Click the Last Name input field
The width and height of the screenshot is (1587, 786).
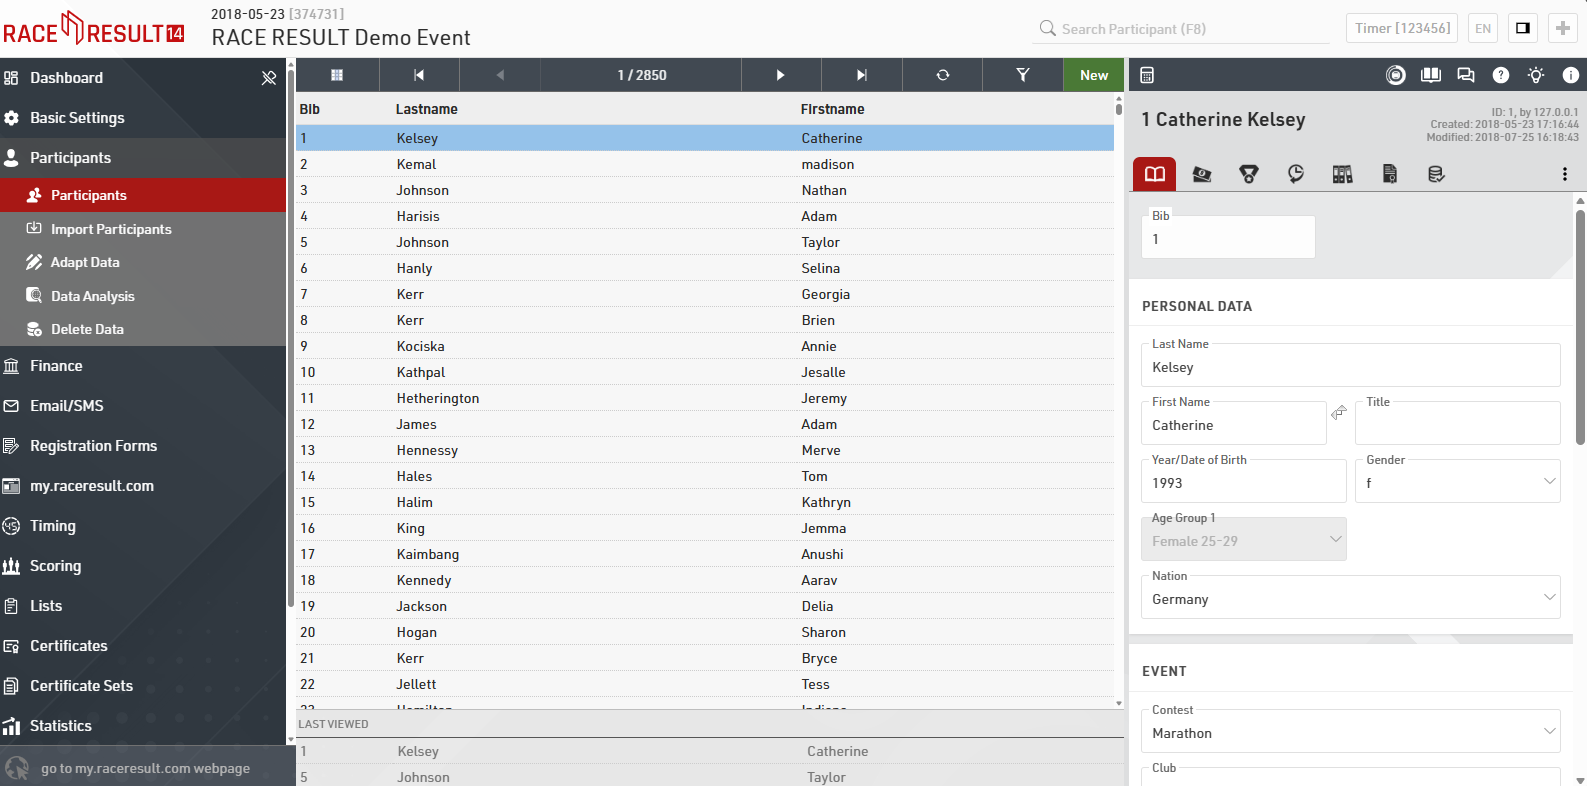(x=1349, y=367)
